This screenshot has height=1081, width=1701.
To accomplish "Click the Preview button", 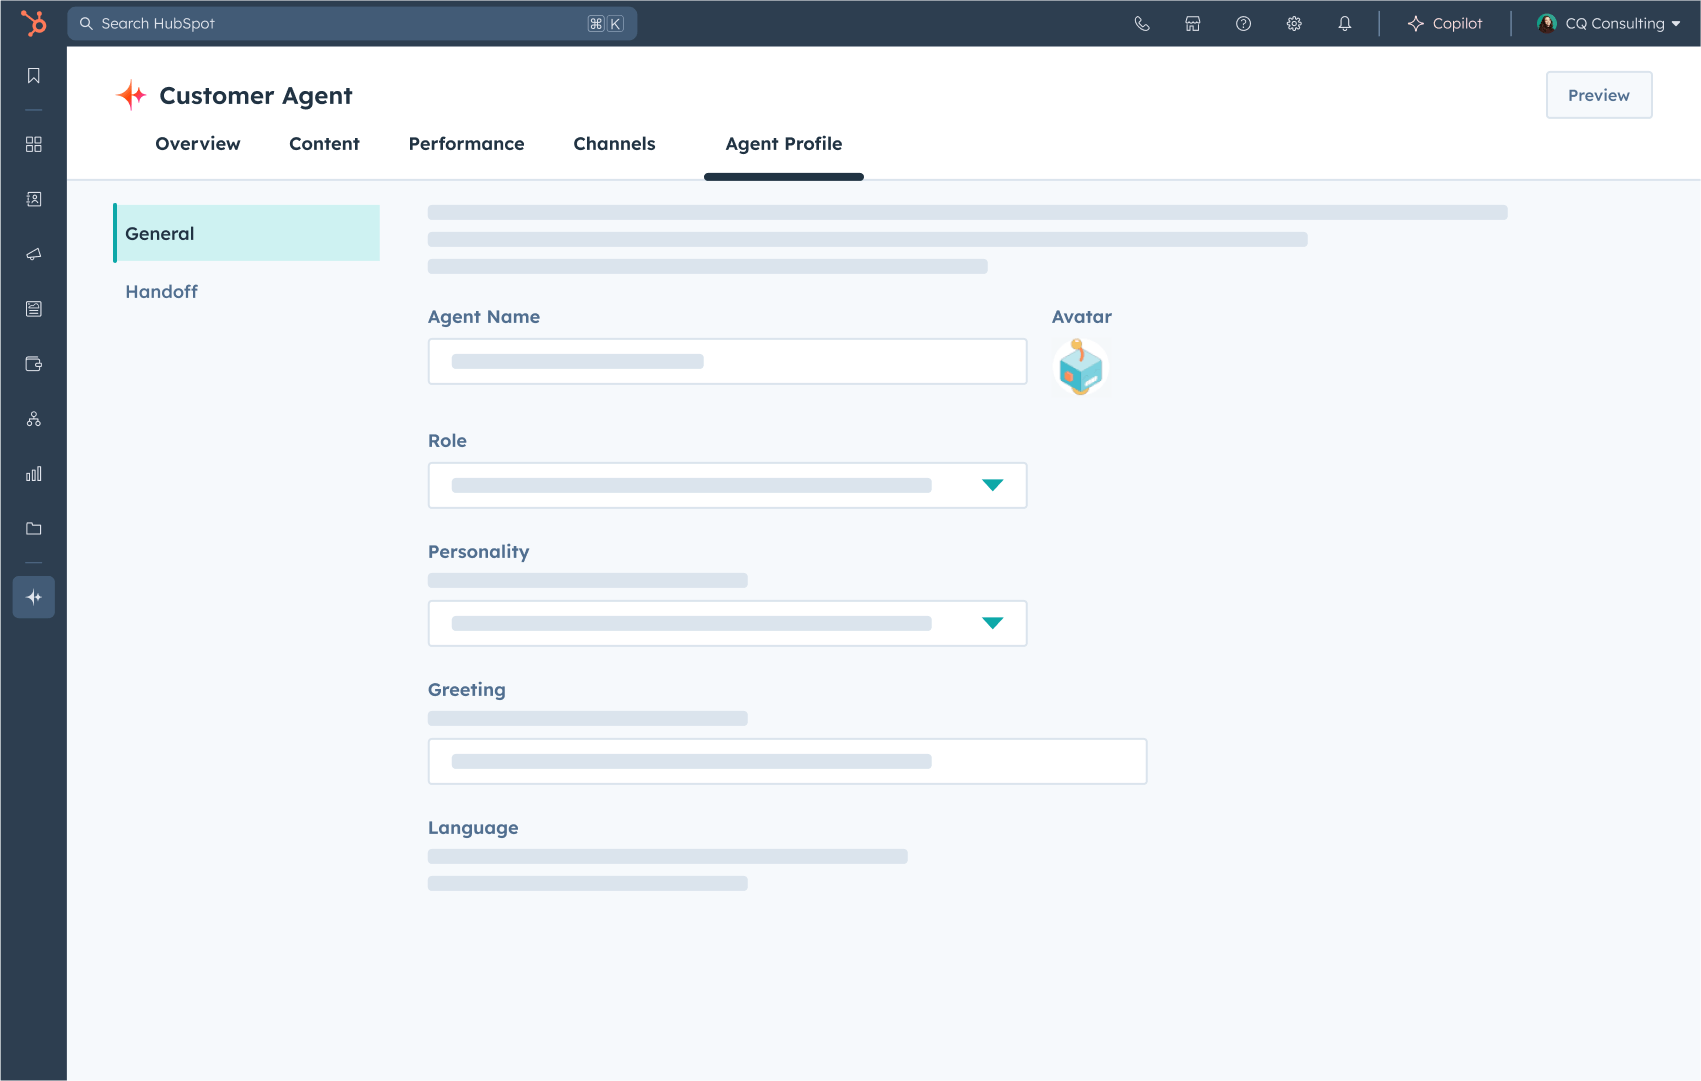I will [x=1598, y=95].
